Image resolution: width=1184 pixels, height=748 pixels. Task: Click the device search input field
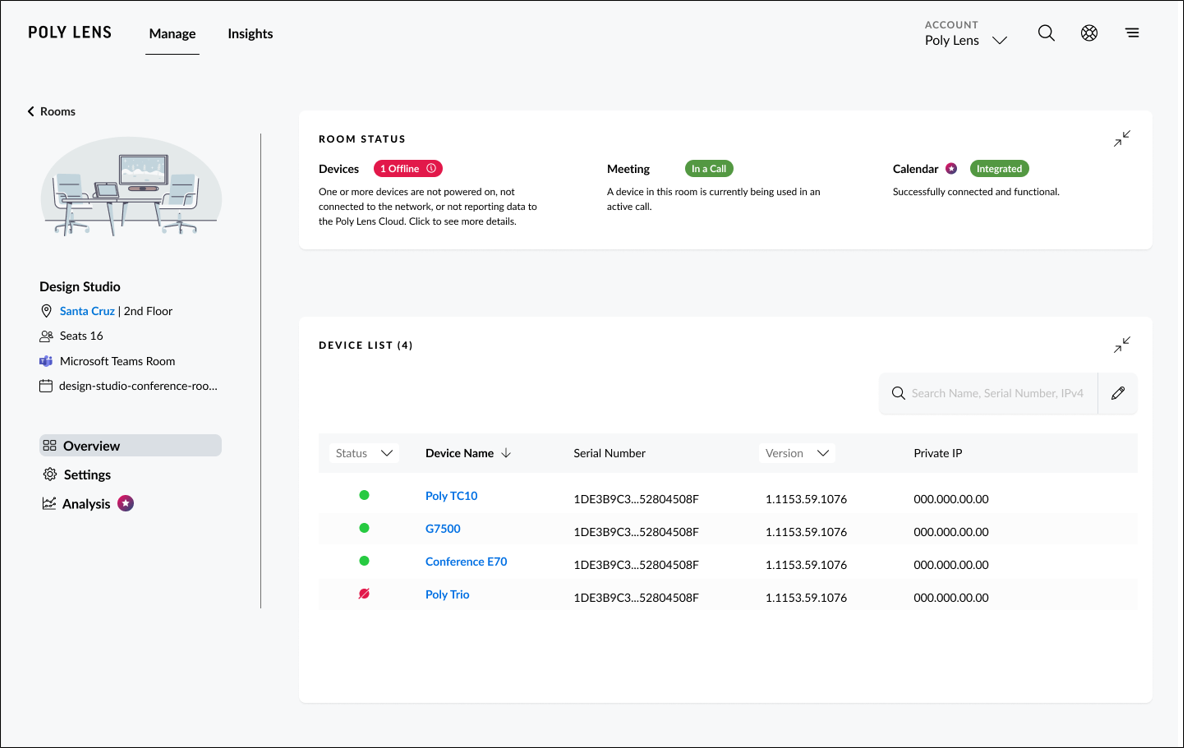point(990,393)
